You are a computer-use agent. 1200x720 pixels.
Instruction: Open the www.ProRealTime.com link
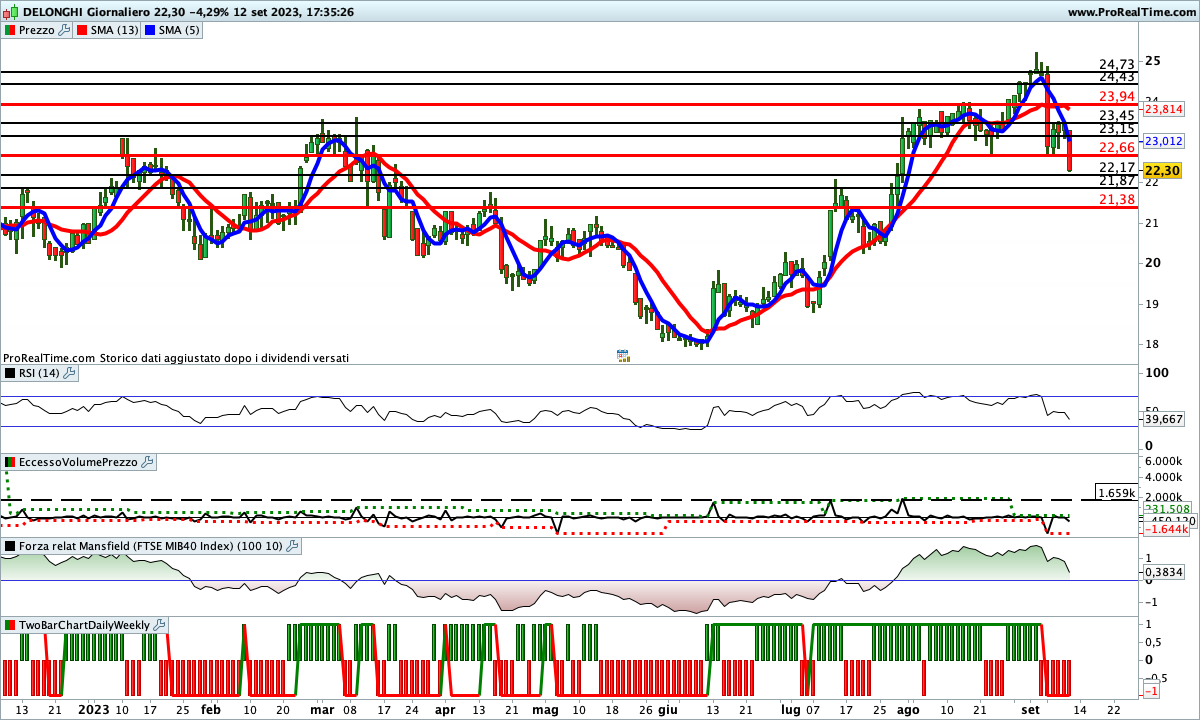[x=1132, y=12]
